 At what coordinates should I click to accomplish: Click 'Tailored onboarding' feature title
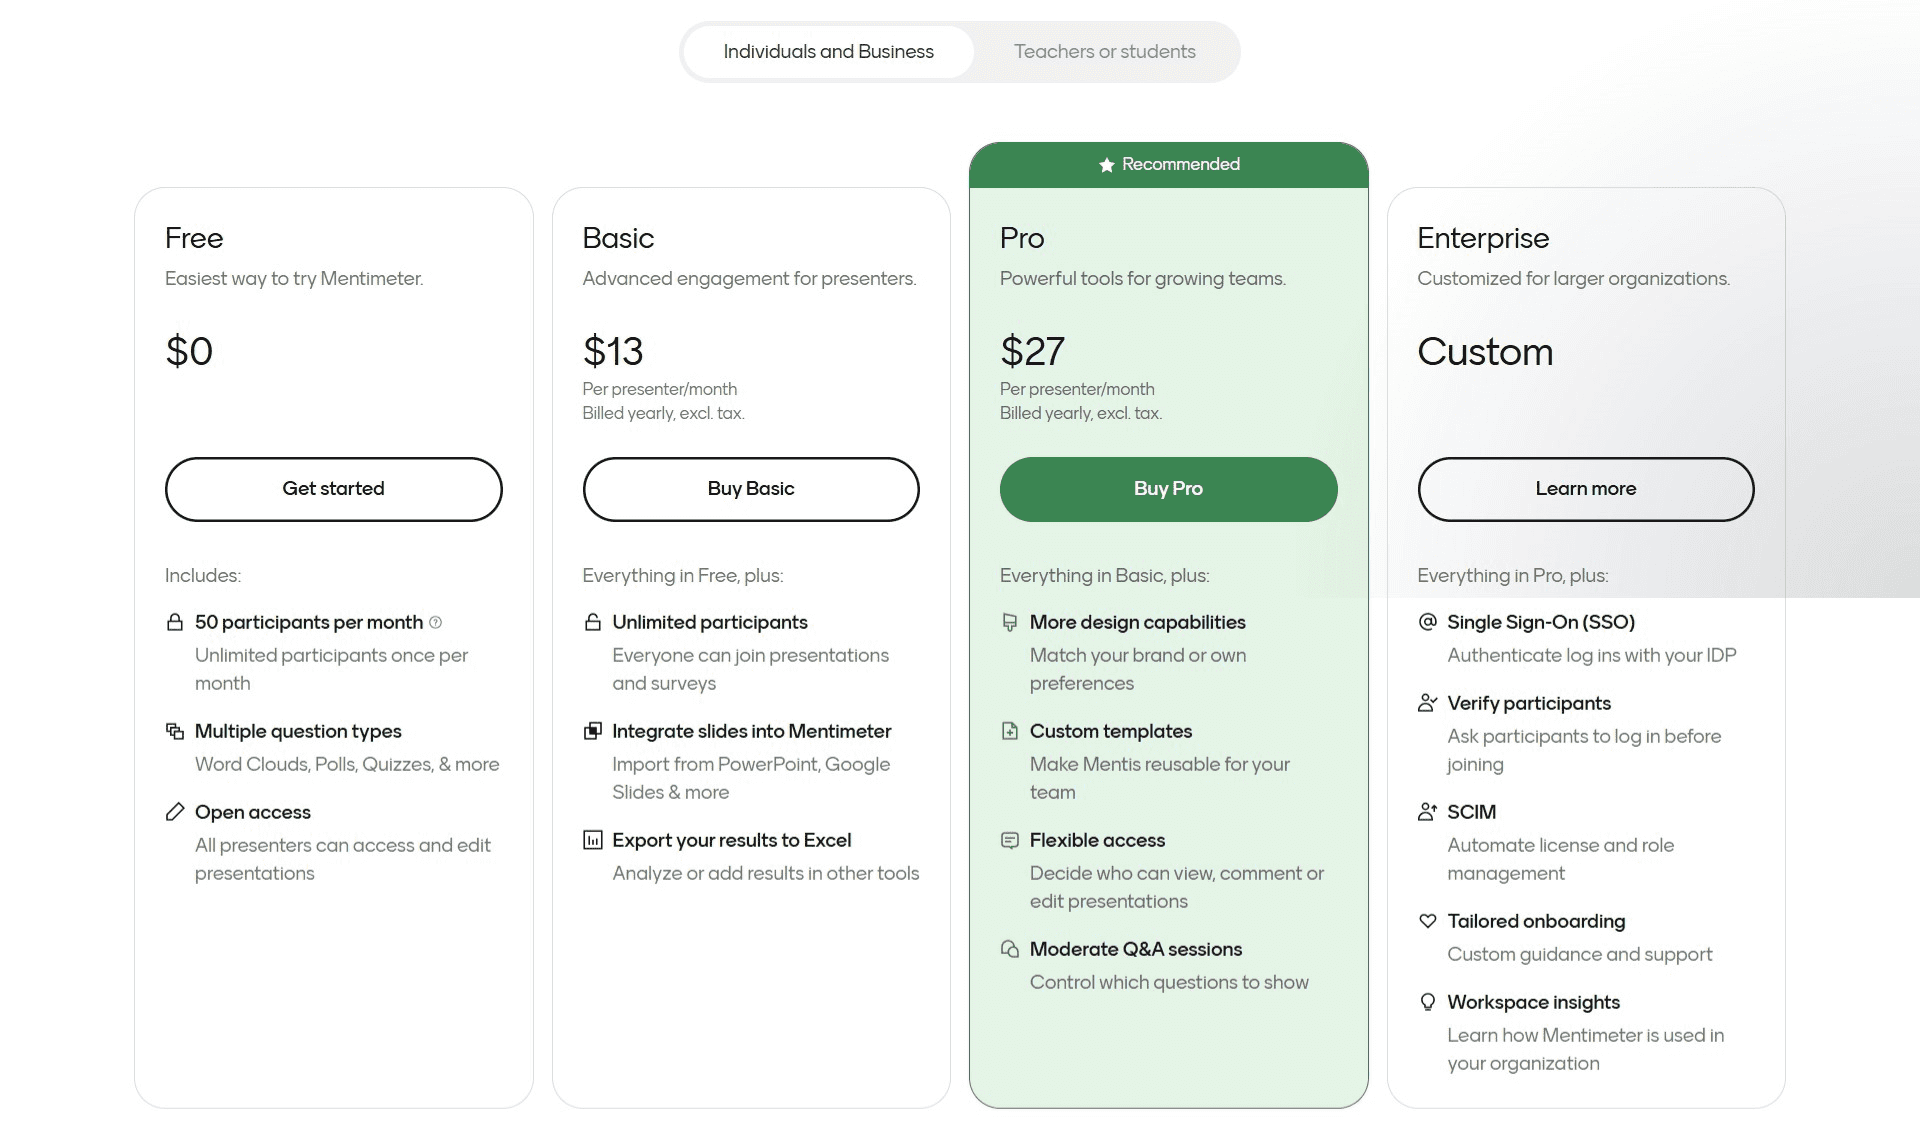click(1537, 921)
